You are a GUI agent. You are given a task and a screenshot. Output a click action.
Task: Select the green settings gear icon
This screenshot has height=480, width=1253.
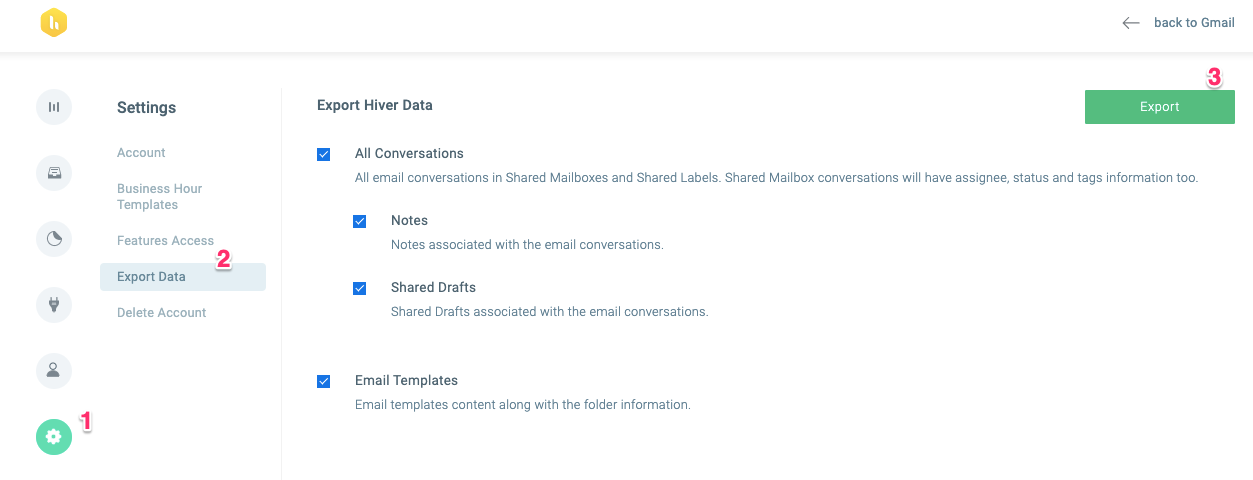(54, 437)
